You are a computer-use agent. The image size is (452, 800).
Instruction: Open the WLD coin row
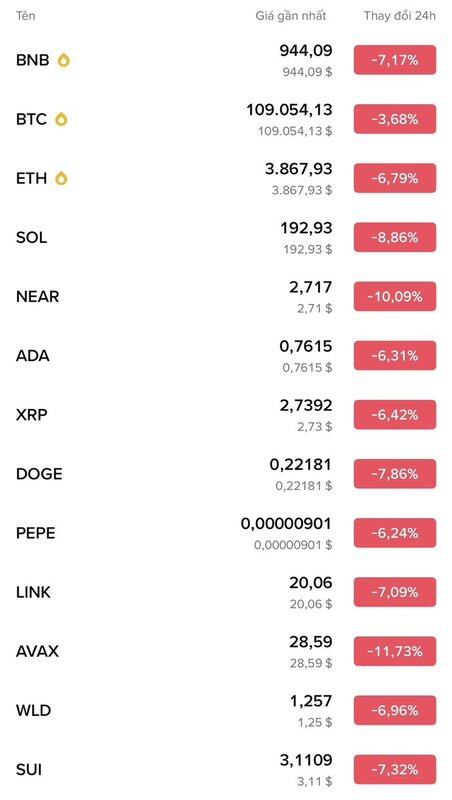(226, 710)
